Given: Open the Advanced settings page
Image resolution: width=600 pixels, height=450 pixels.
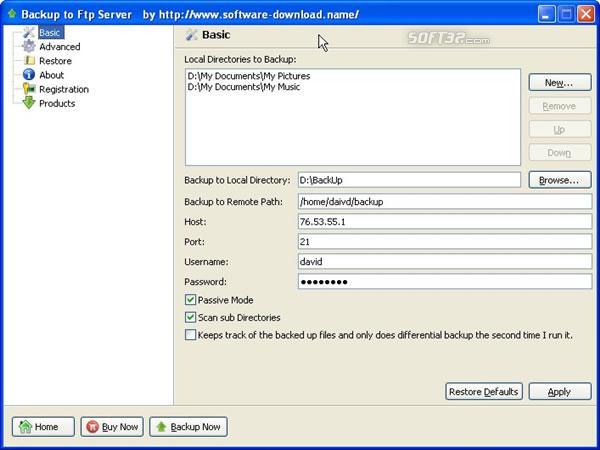Looking at the screenshot, I should coord(60,47).
